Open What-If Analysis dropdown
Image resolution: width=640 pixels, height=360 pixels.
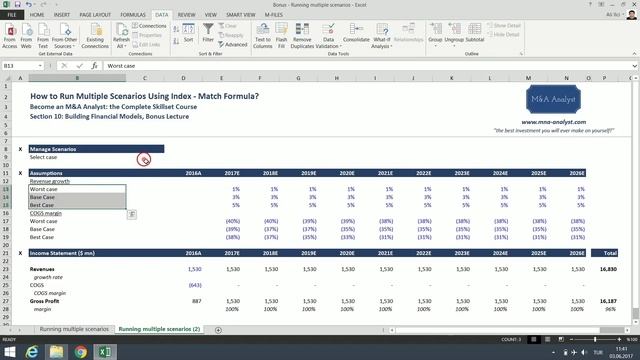(x=382, y=36)
